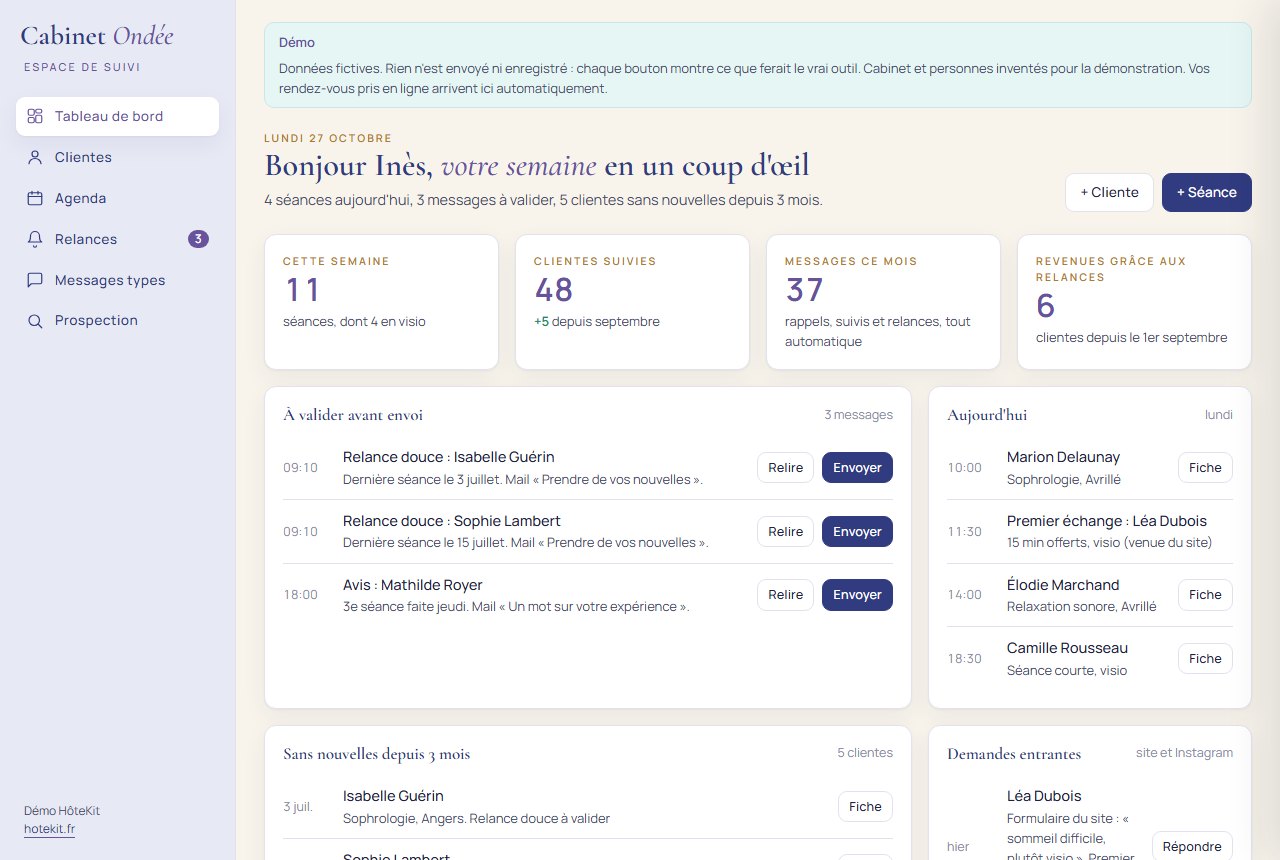The image size is (1280, 860).
Task: Click Répondre for Léa Dubois request
Action: click(x=1192, y=846)
